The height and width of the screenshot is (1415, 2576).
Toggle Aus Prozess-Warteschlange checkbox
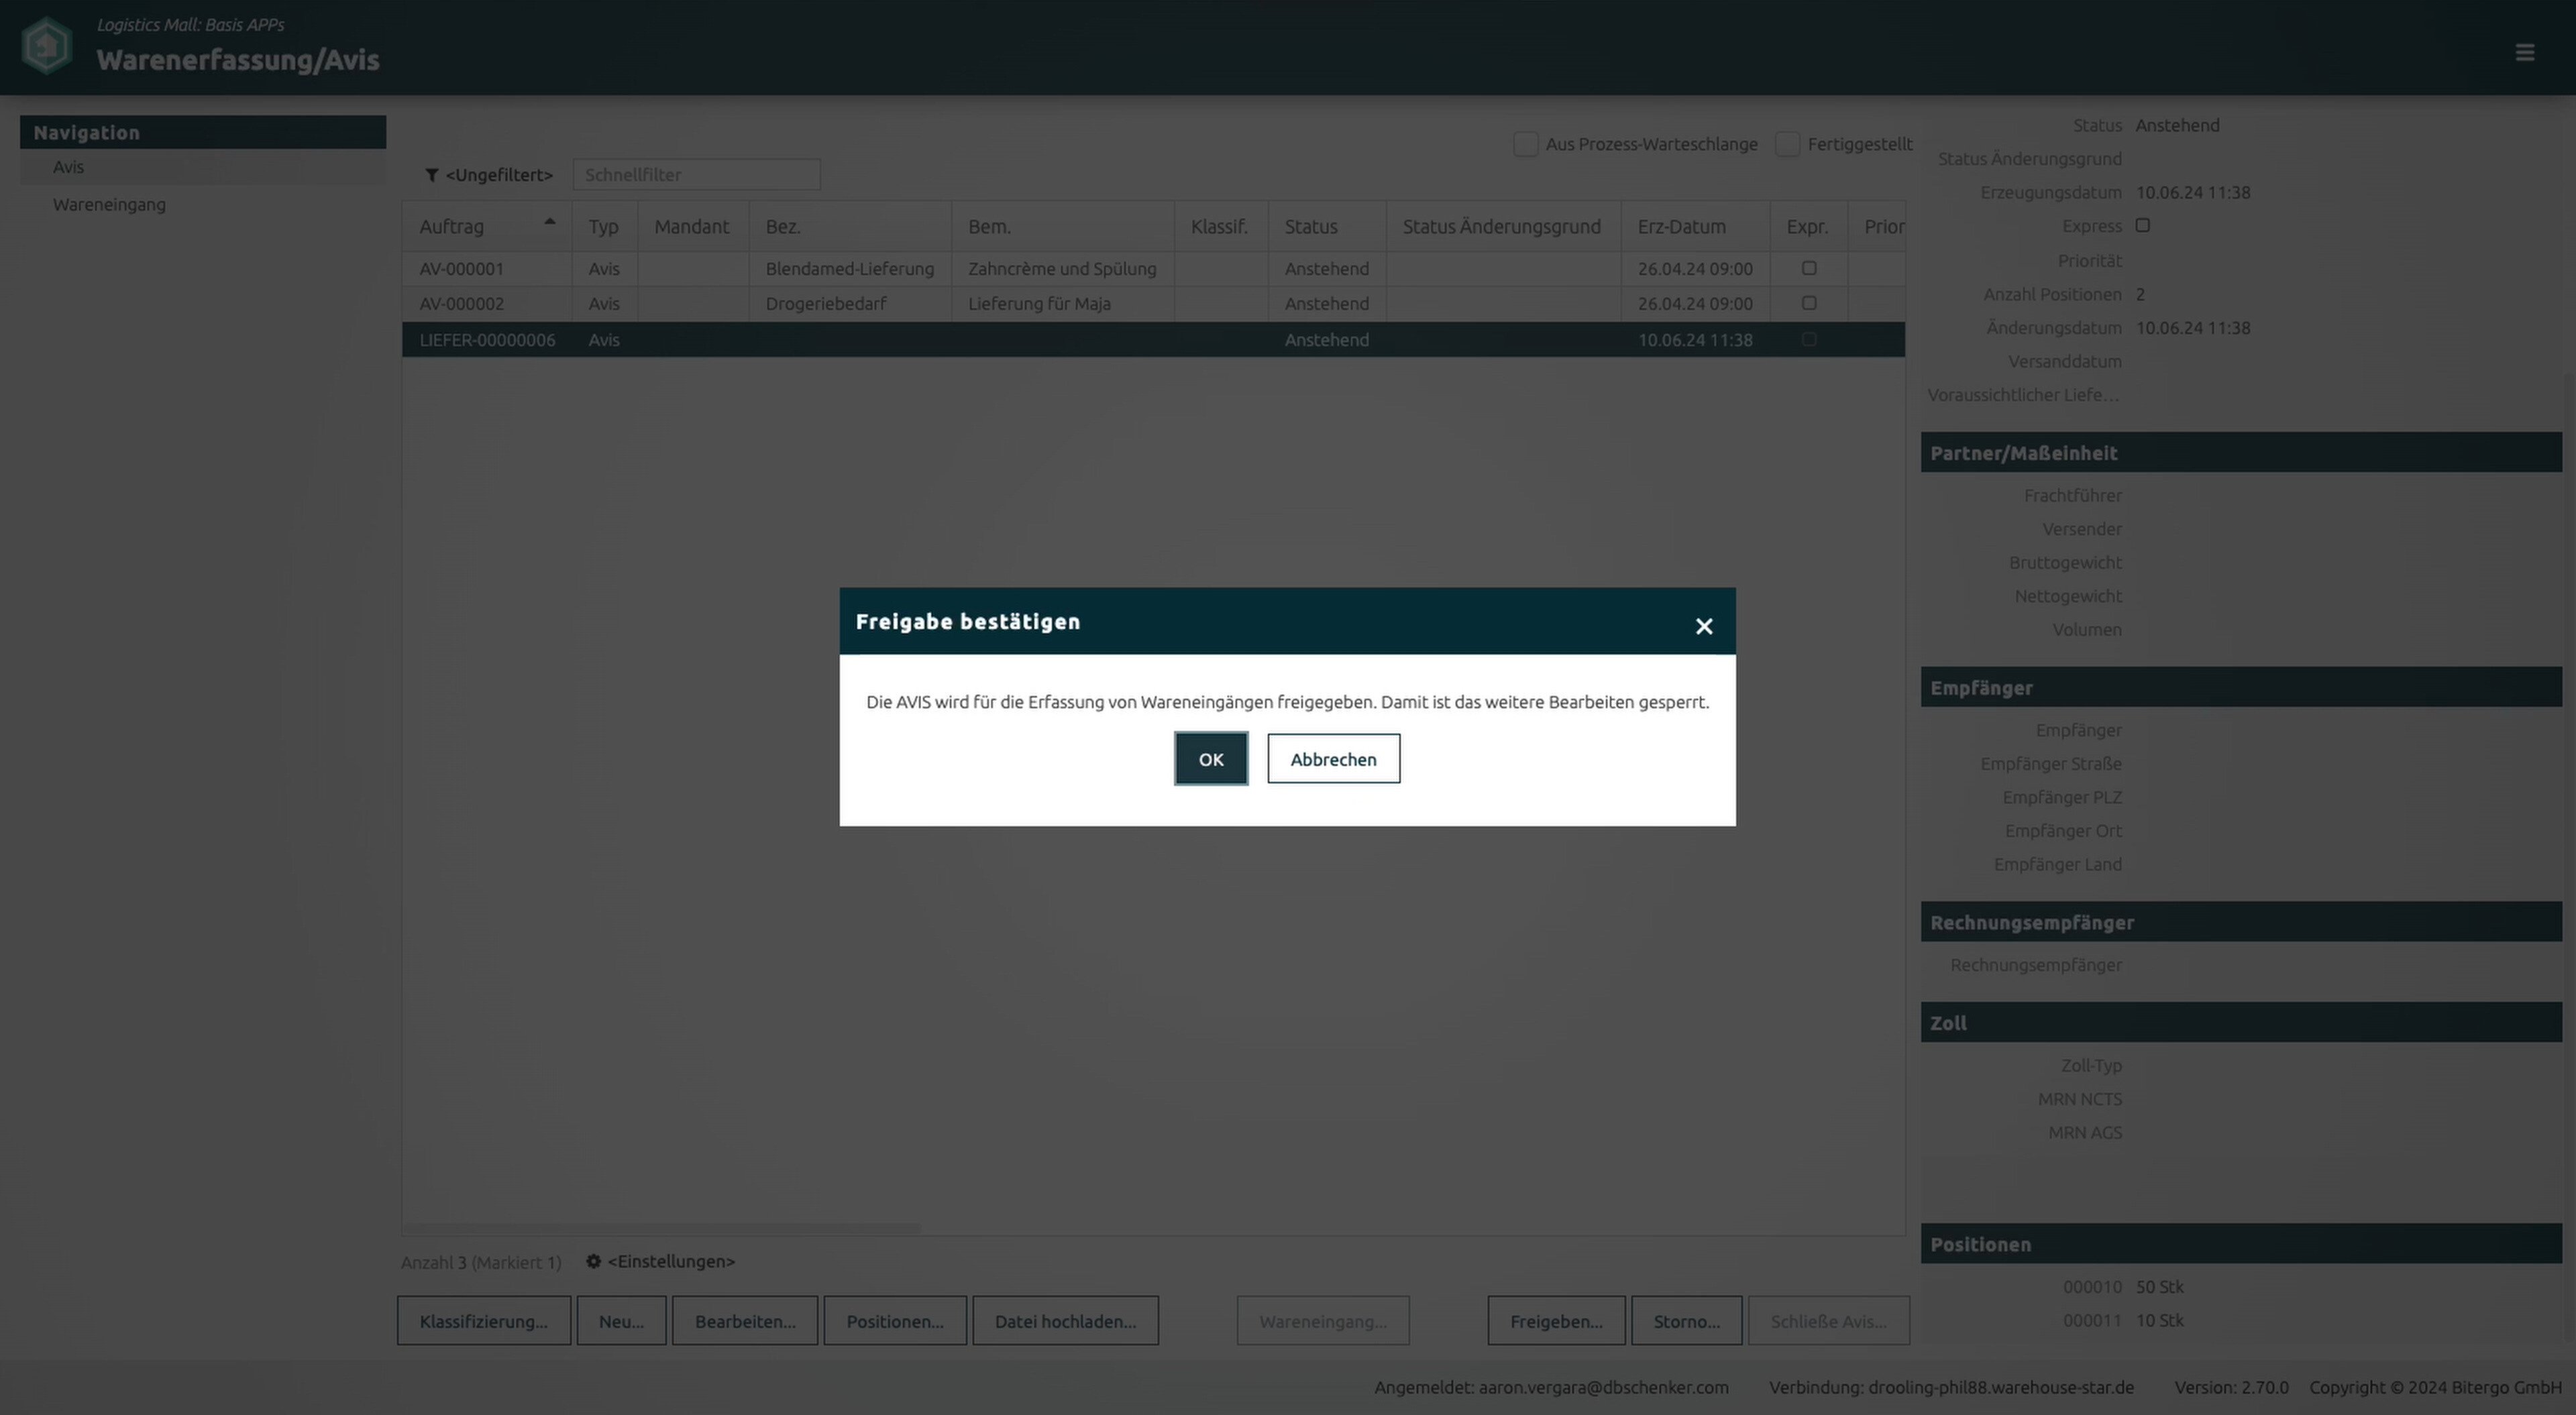1525,144
